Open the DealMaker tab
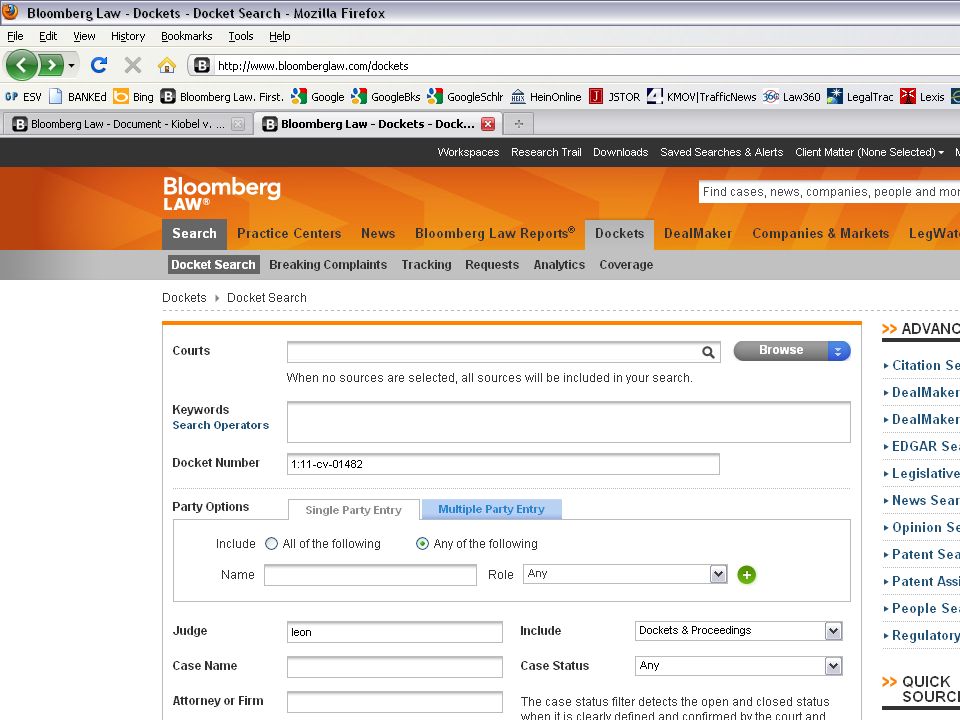This screenshot has height=720, width=960. pos(697,234)
